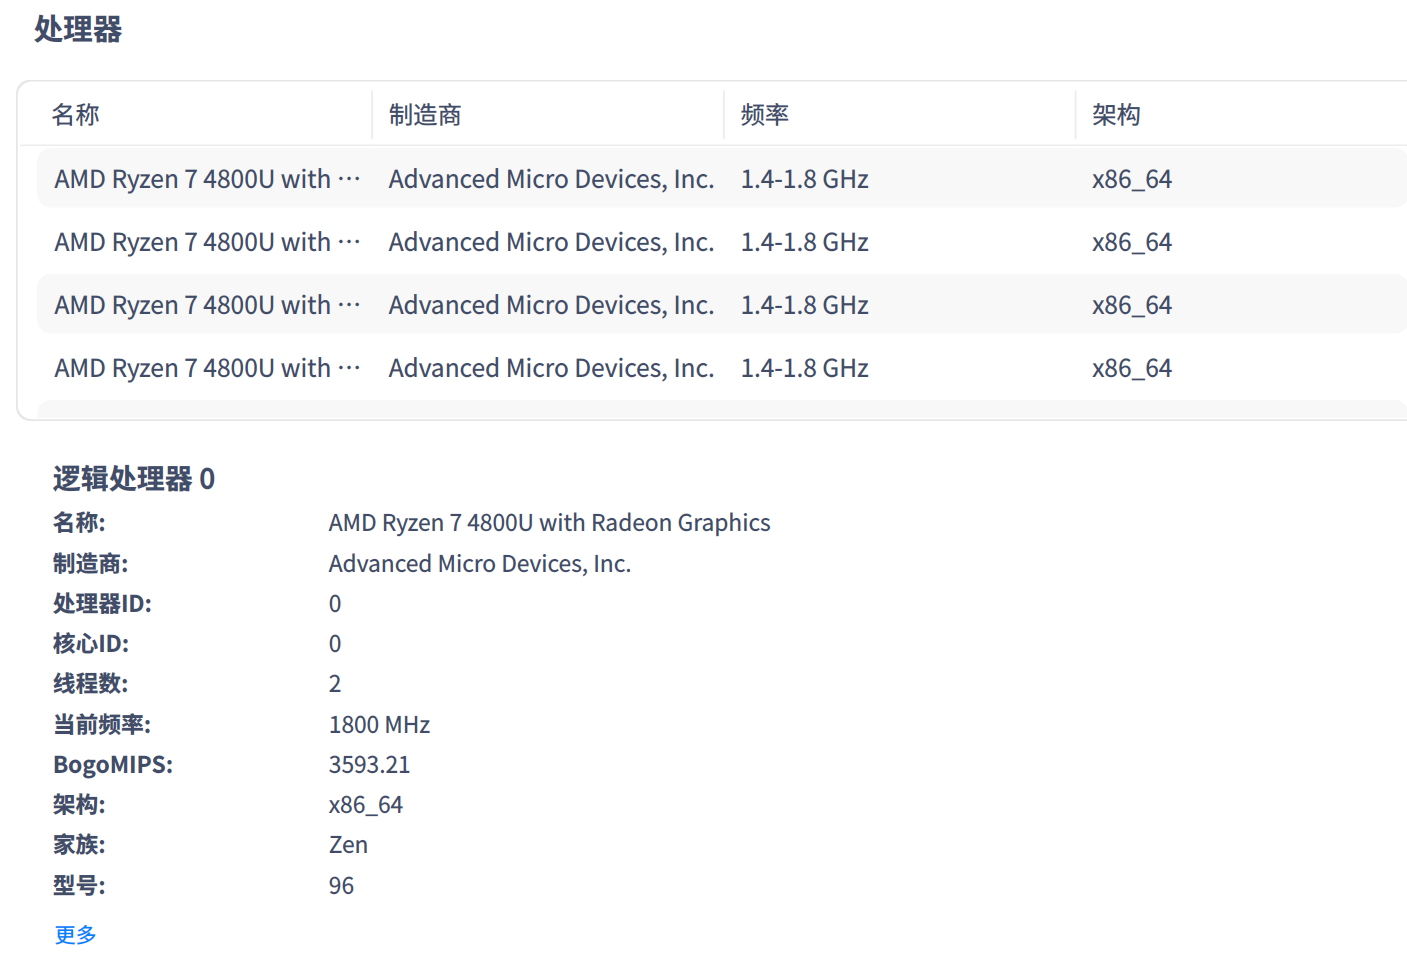Click the 家族: label
The image size is (1407, 967).
79,845
